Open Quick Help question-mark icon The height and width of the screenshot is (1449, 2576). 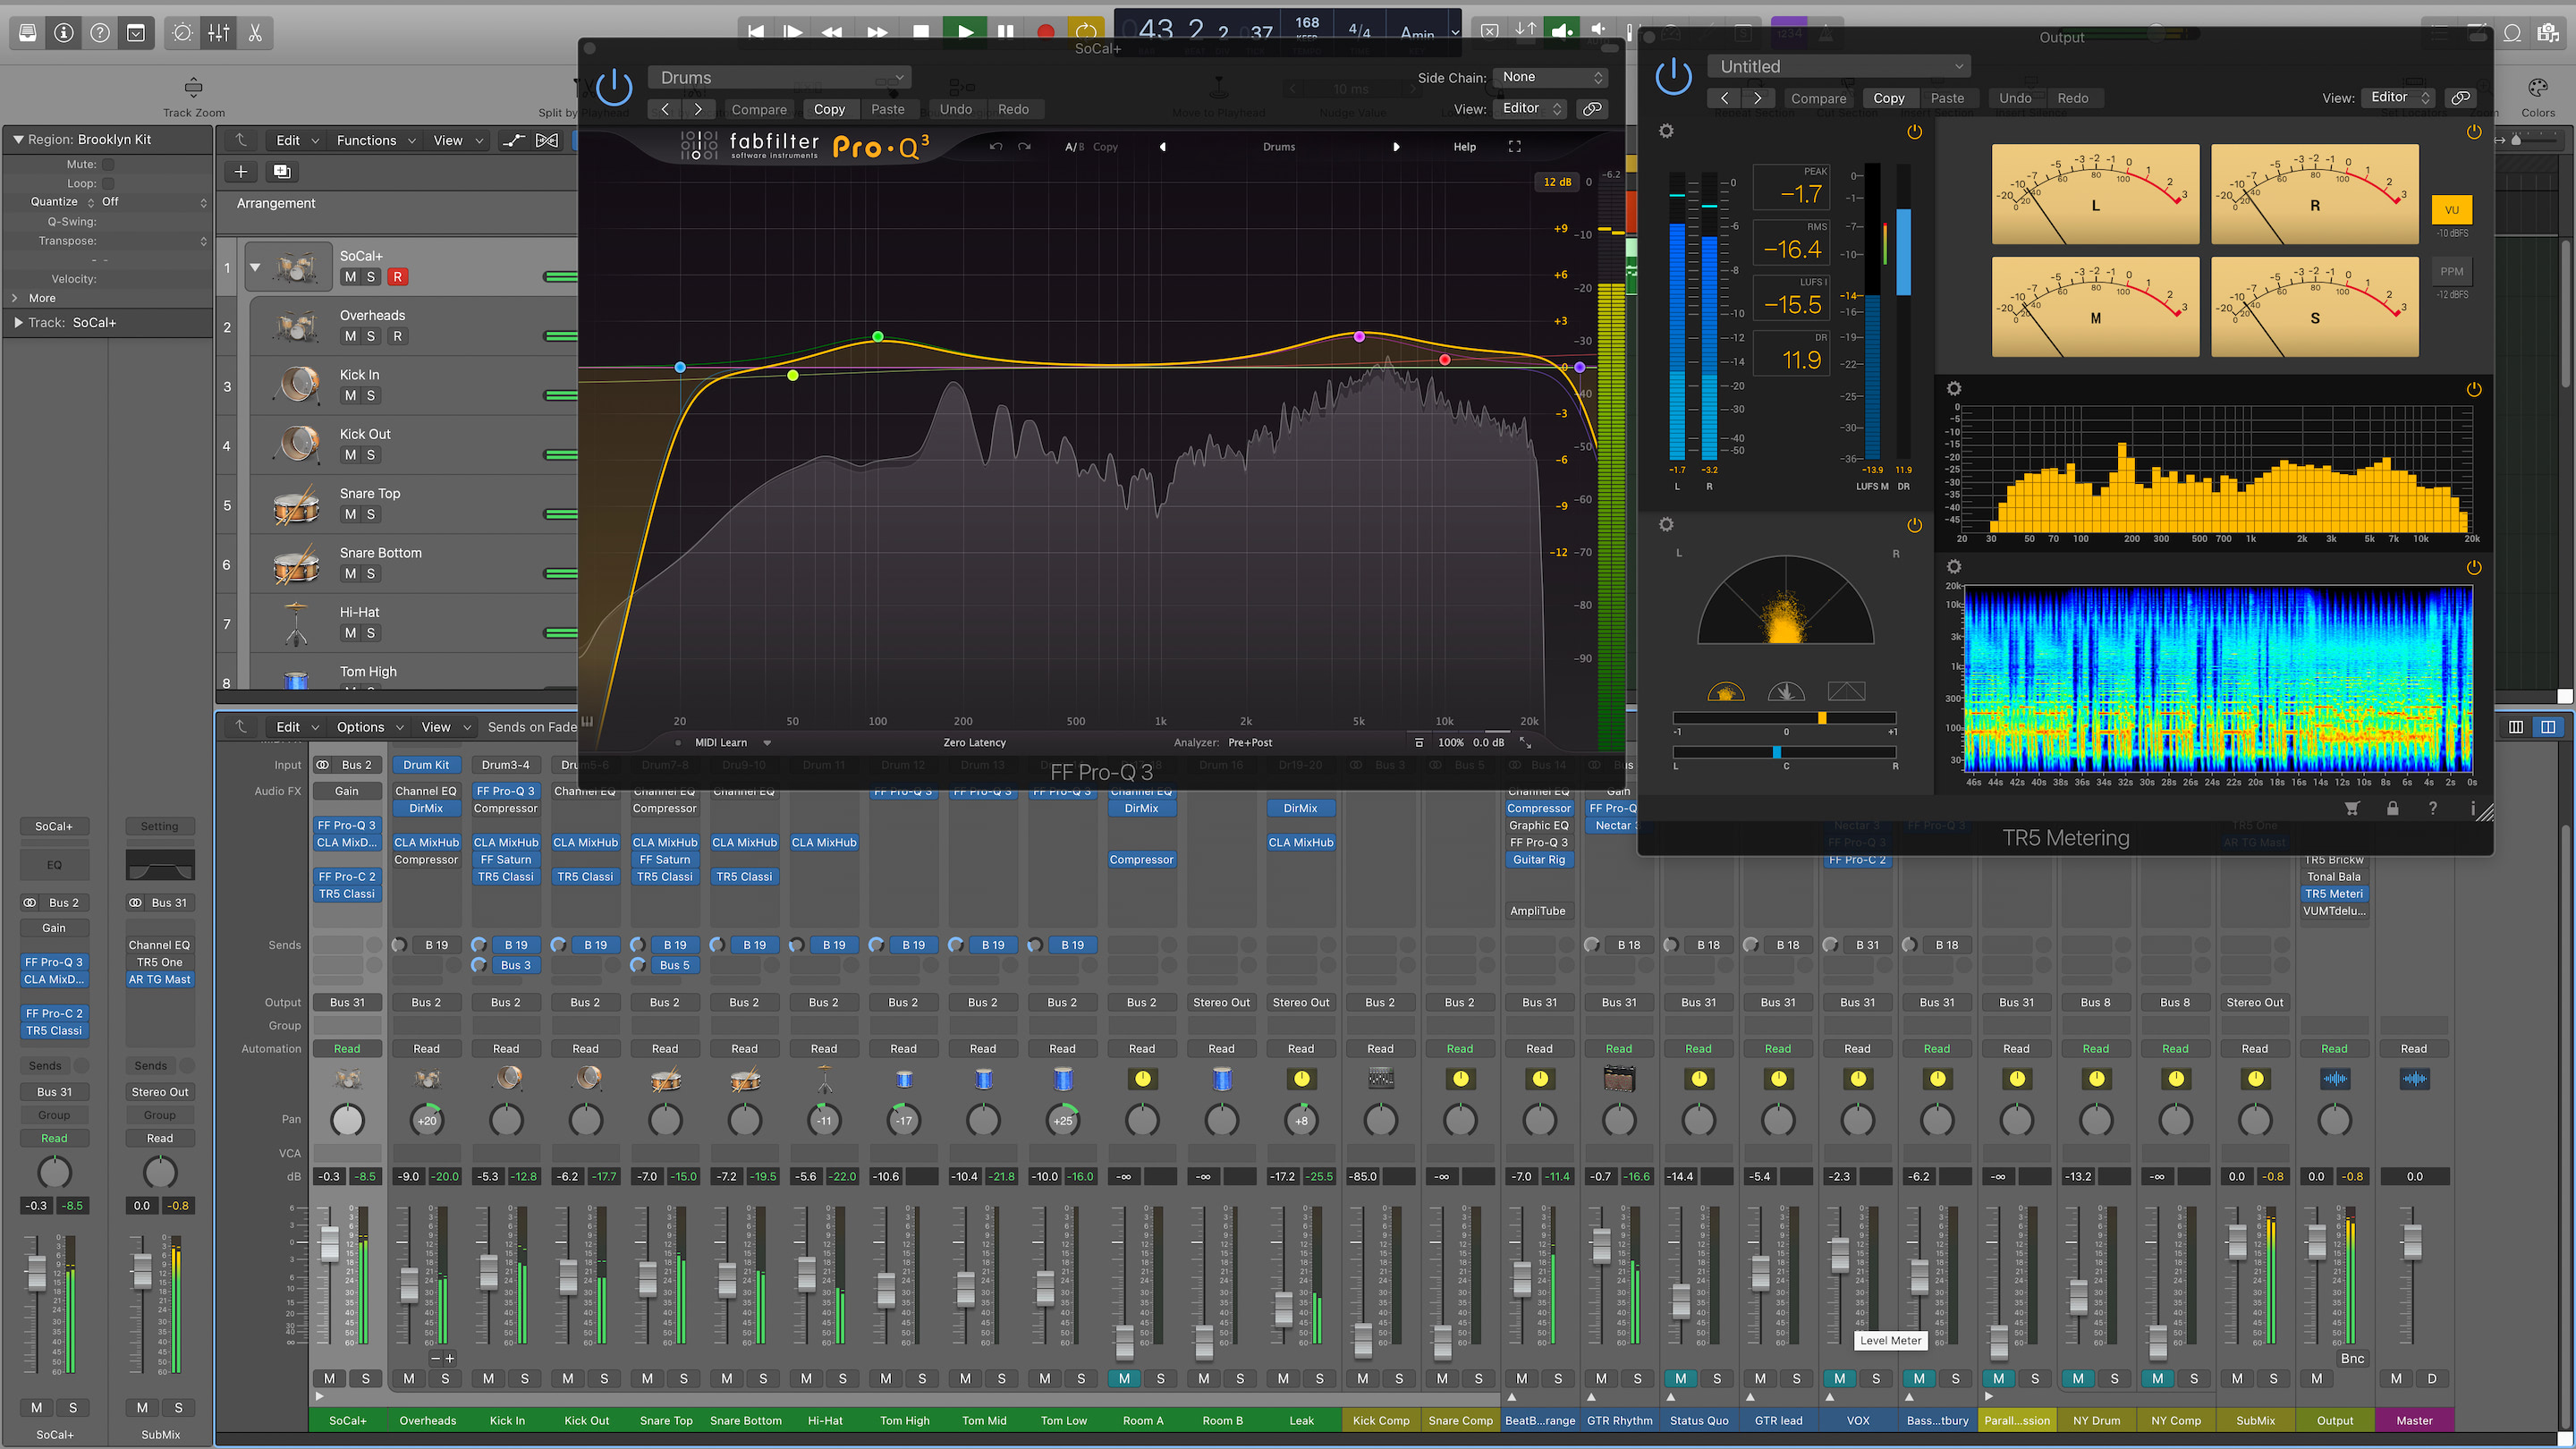100,33
